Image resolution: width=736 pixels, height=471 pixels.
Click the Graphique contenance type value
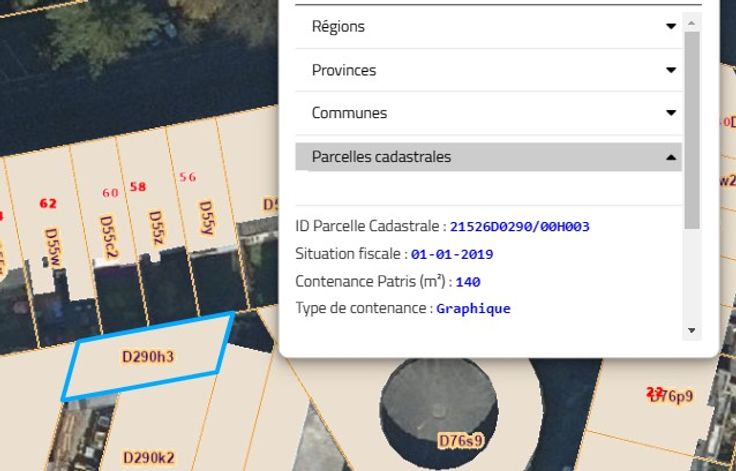473,308
